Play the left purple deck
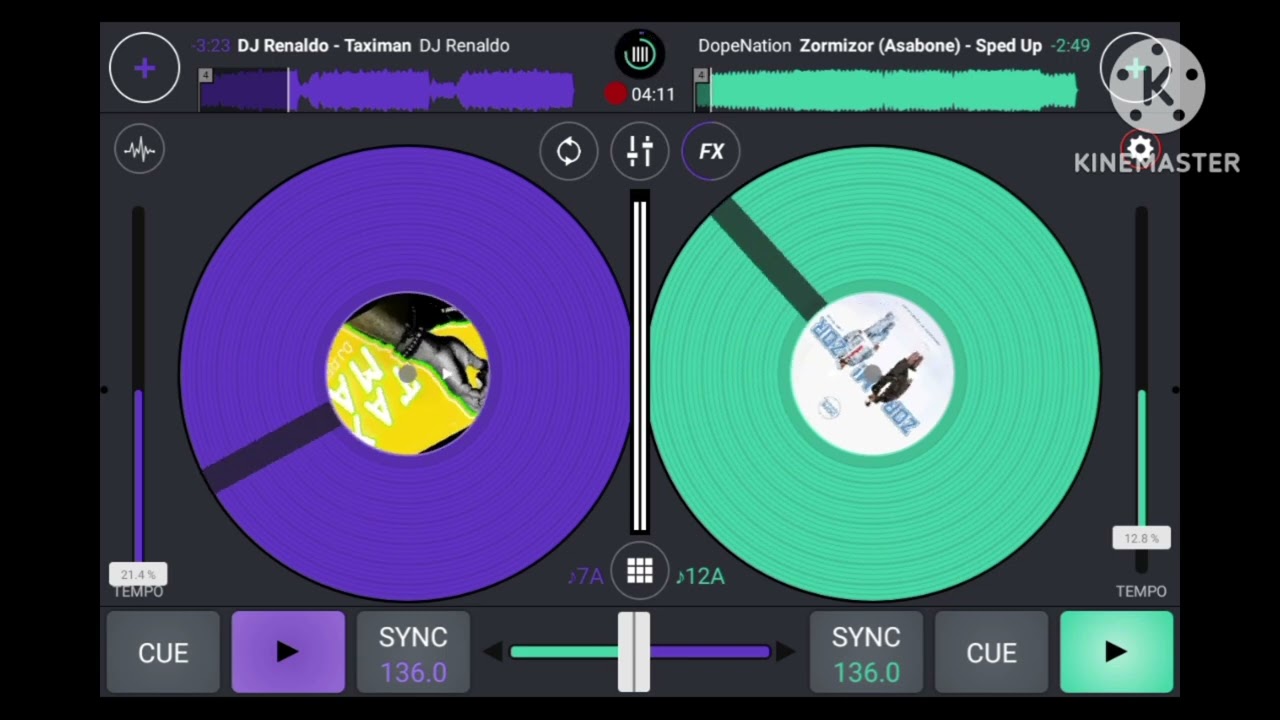1280x720 pixels. [x=288, y=652]
